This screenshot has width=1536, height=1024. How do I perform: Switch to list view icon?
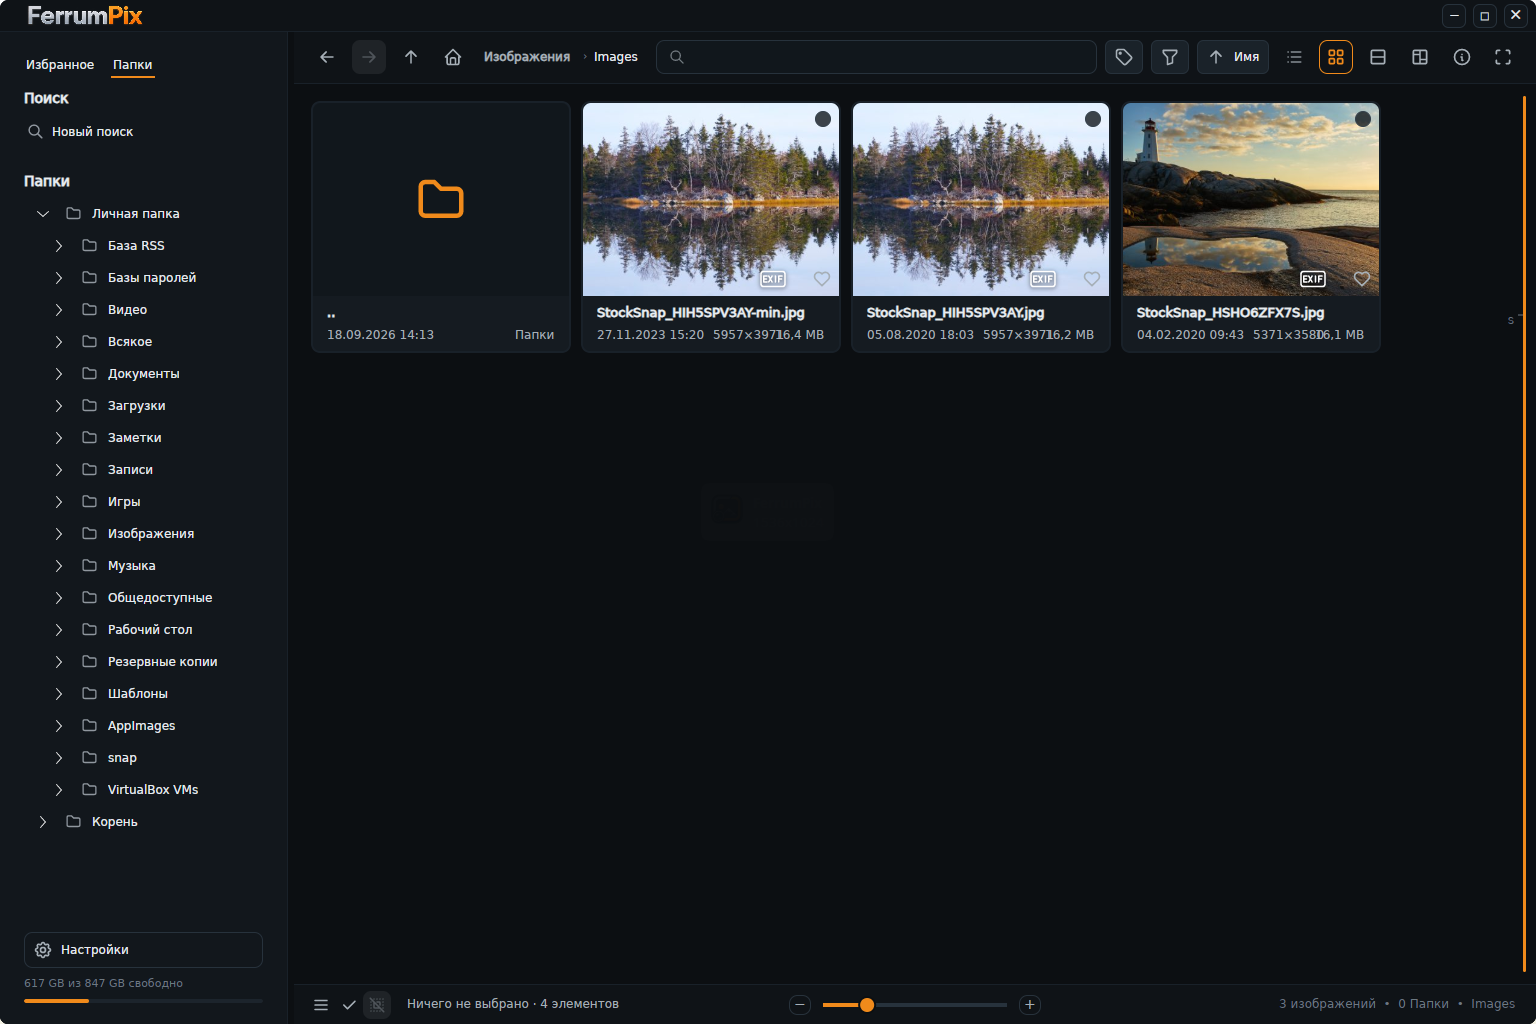pyautogui.click(x=1294, y=57)
